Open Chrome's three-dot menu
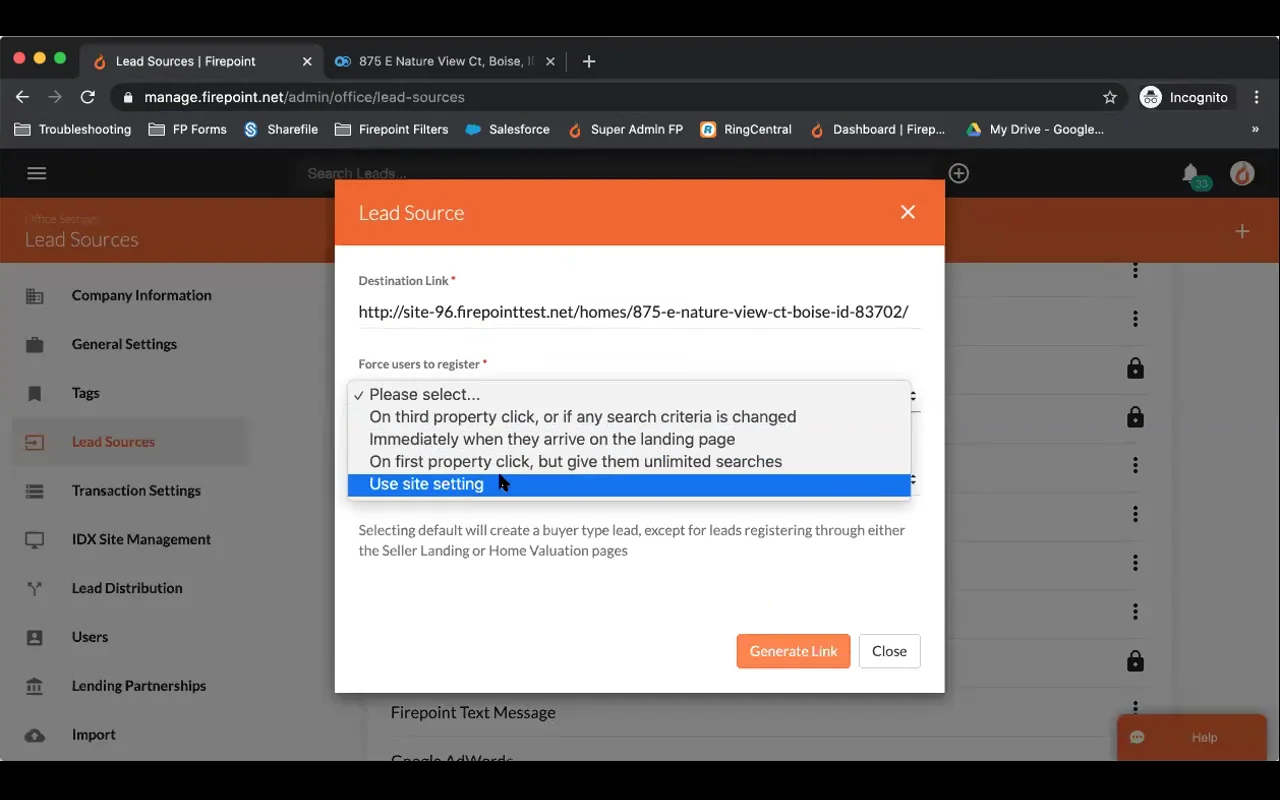The image size is (1280, 800). tap(1257, 97)
